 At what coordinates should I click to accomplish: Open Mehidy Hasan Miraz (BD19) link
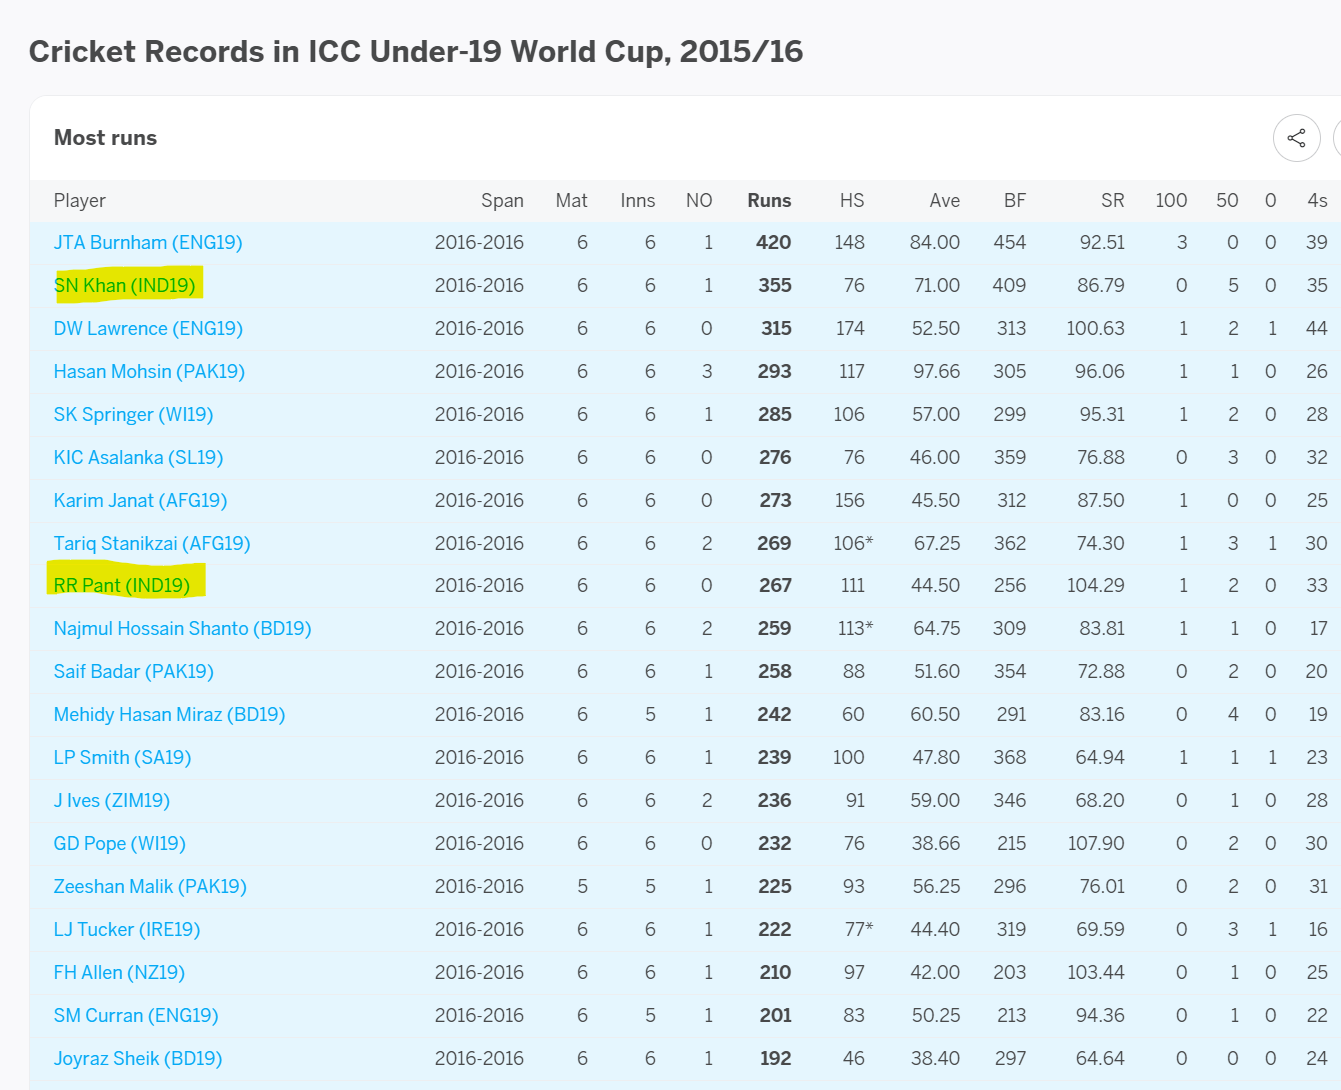click(169, 714)
